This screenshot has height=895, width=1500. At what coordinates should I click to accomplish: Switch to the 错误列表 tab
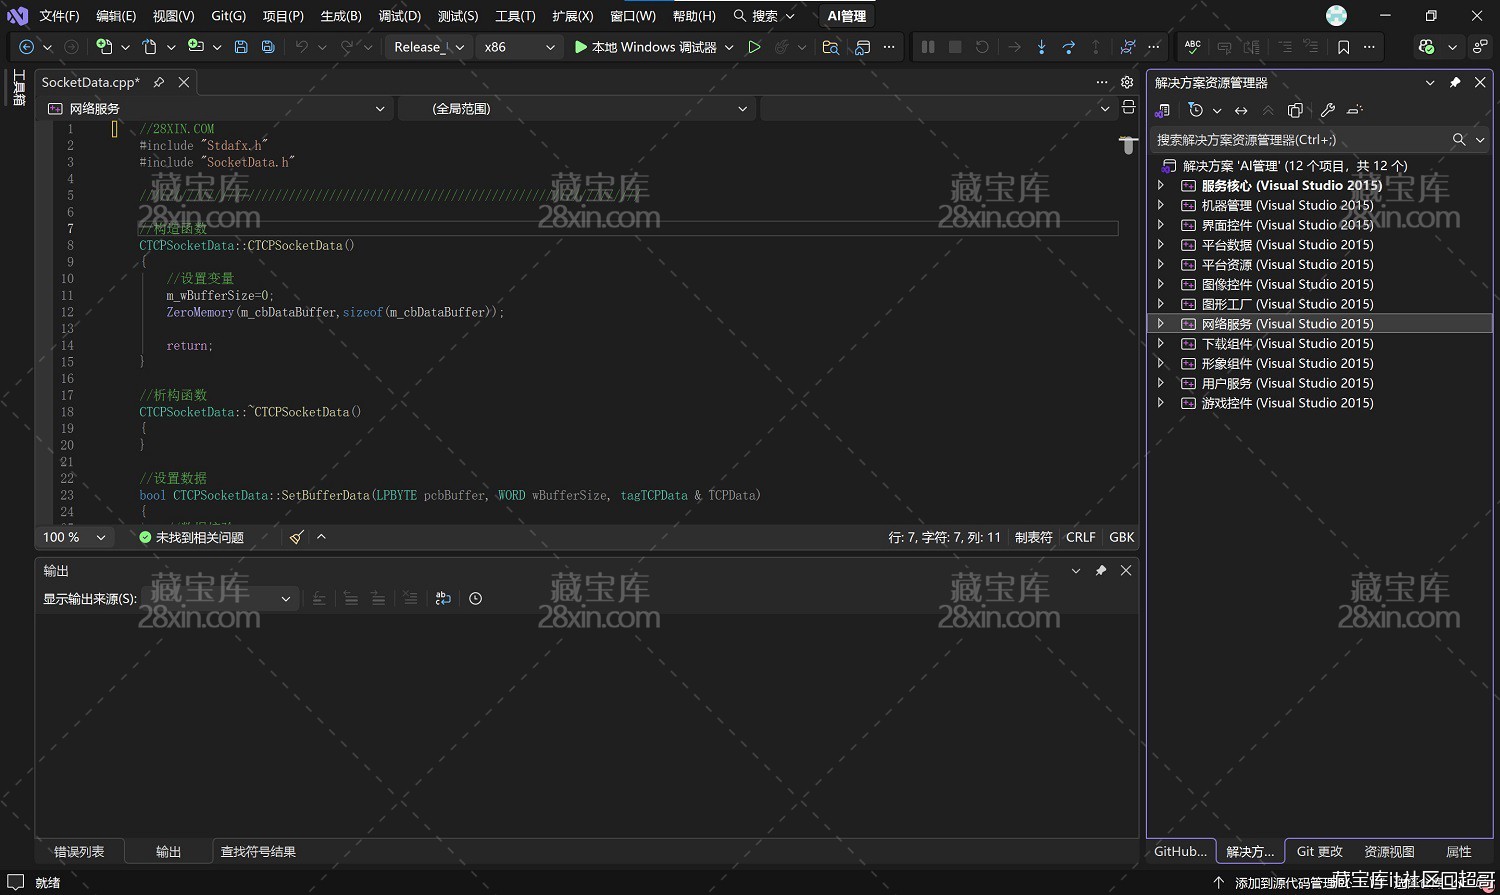tap(80, 851)
